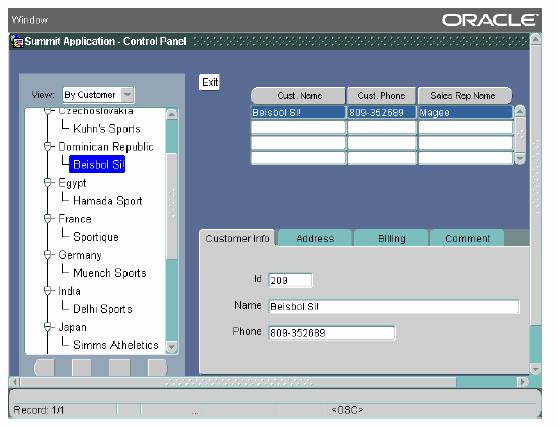Click the Sales Rep Name column header

pyautogui.click(x=465, y=96)
